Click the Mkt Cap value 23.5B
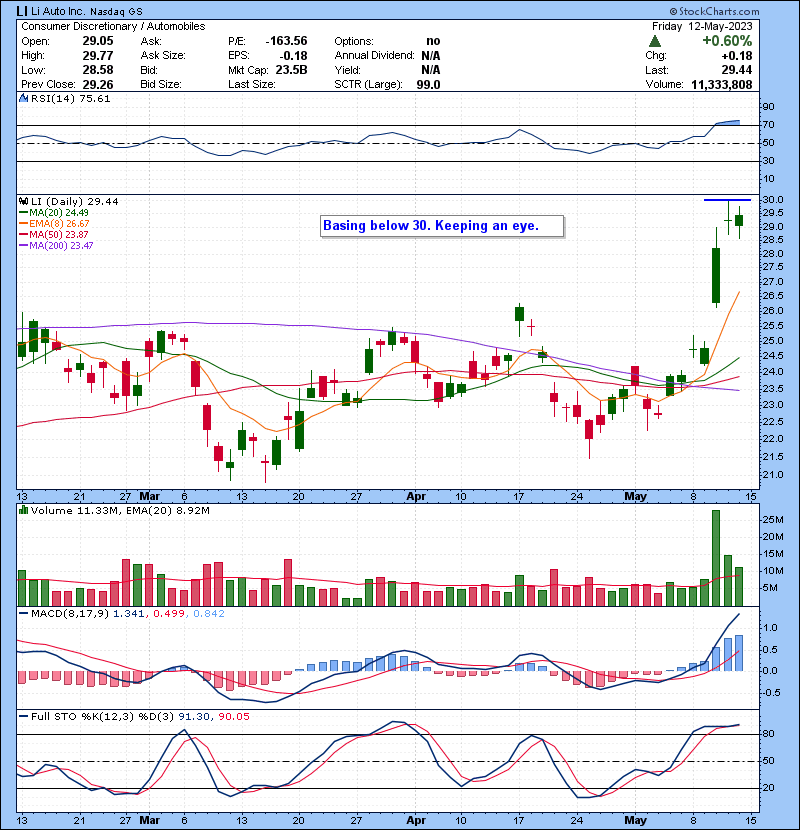The height and width of the screenshot is (830, 800). (291, 70)
